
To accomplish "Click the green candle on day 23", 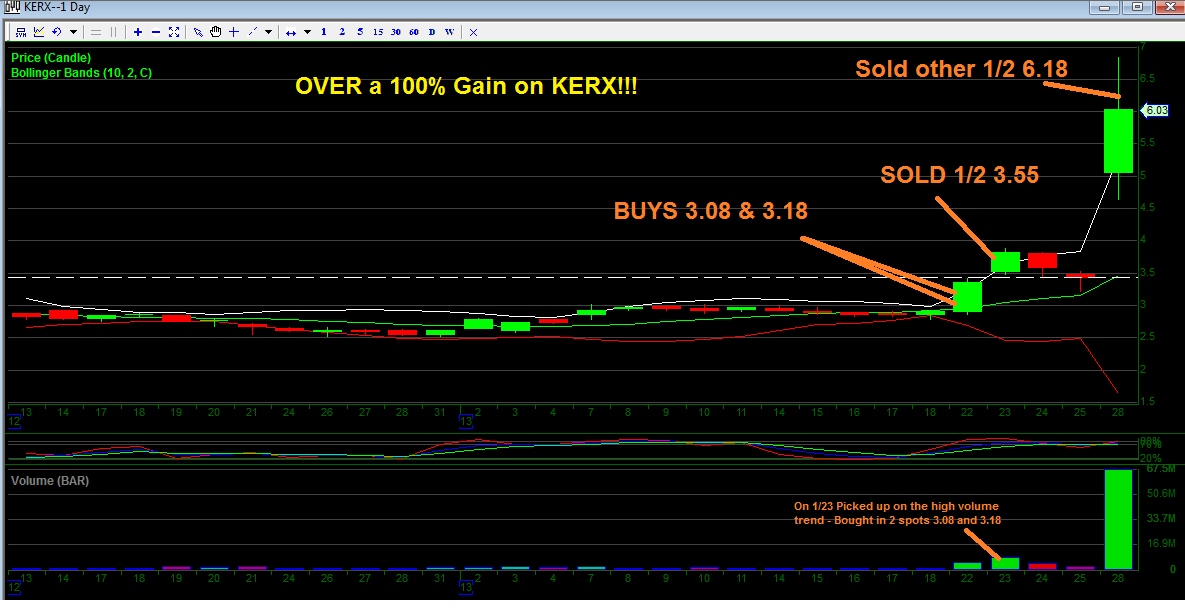I will [1006, 261].
